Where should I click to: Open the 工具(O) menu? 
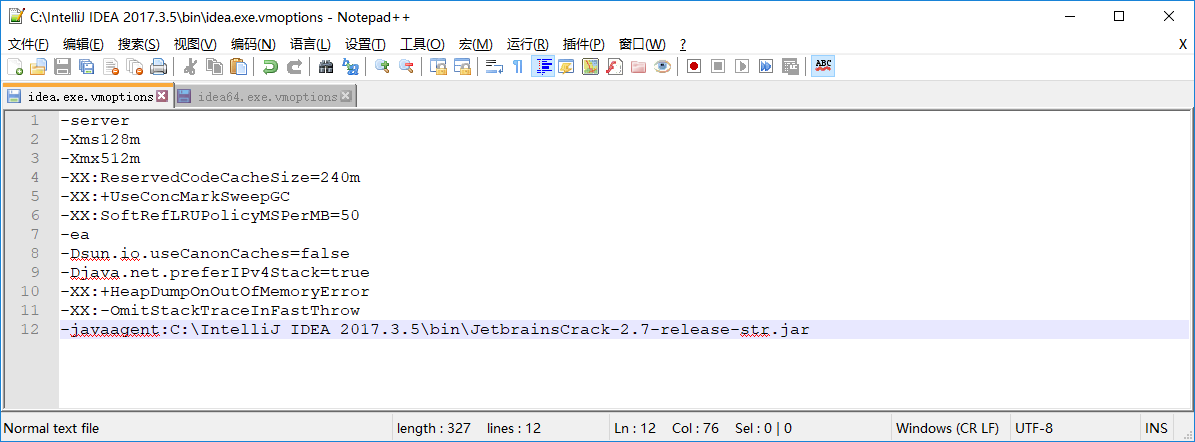tap(422, 44)
